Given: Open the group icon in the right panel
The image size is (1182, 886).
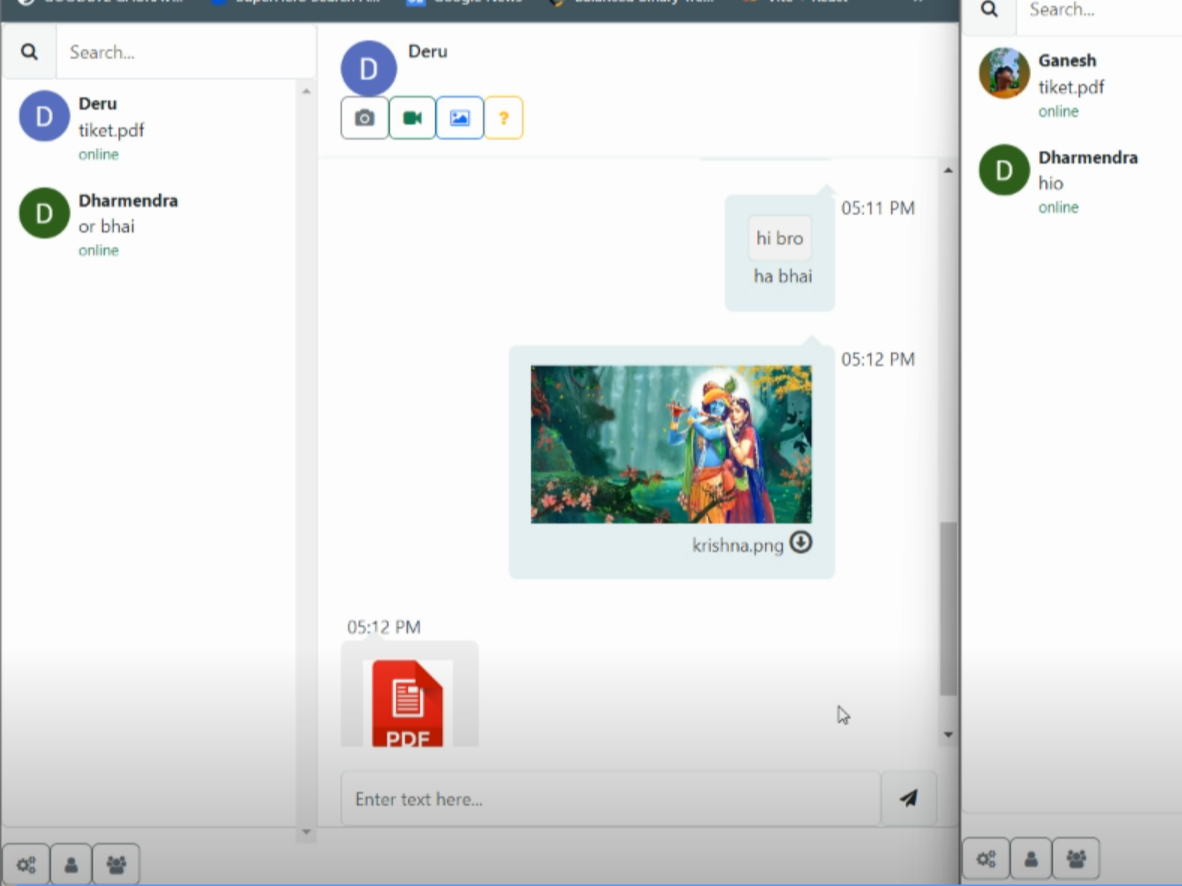Looking at the screenshot, I should tap(1075, 858).
